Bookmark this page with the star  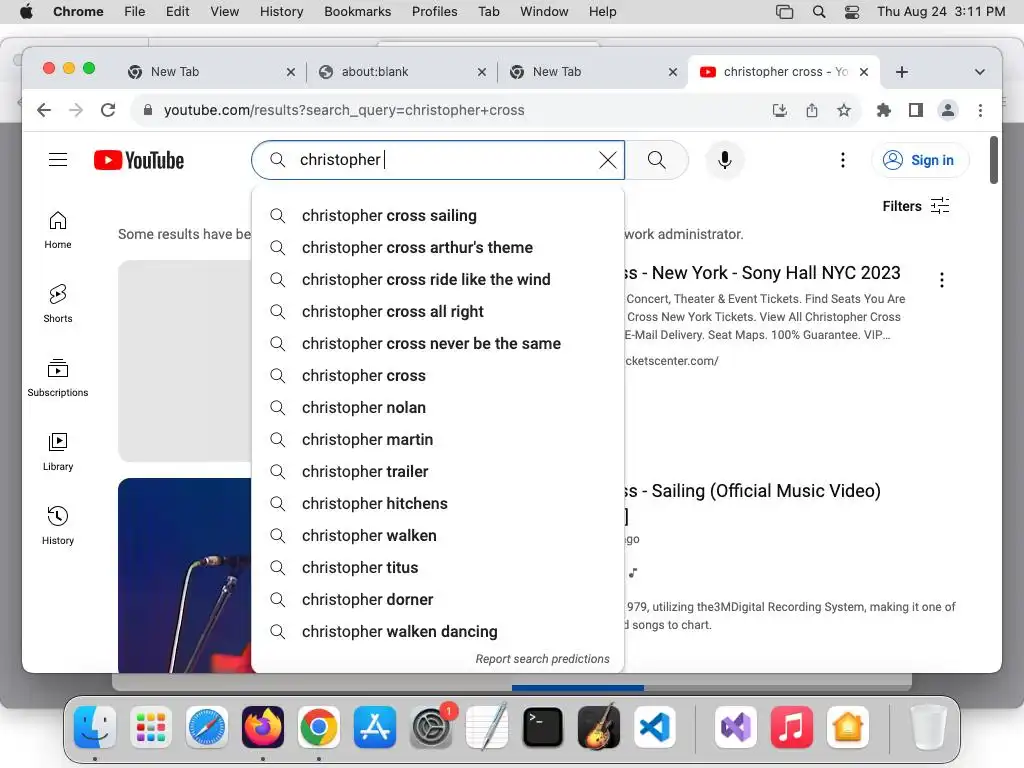pos(844,110)
